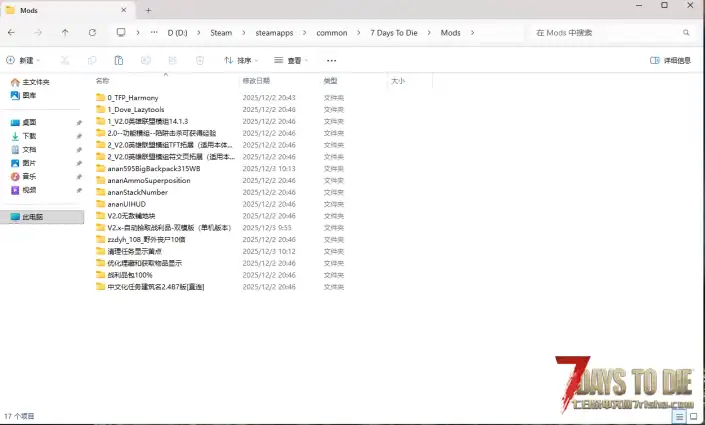705x425 pixels.
Task: Jump to Steam folder in the breadcrumb
Action: 221,33
